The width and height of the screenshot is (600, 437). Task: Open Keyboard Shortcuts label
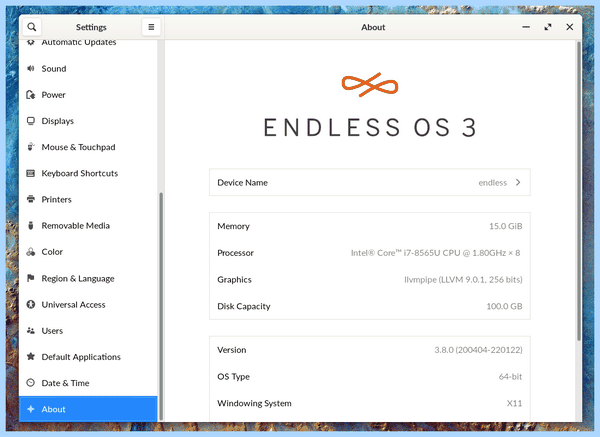pos(80,173)
